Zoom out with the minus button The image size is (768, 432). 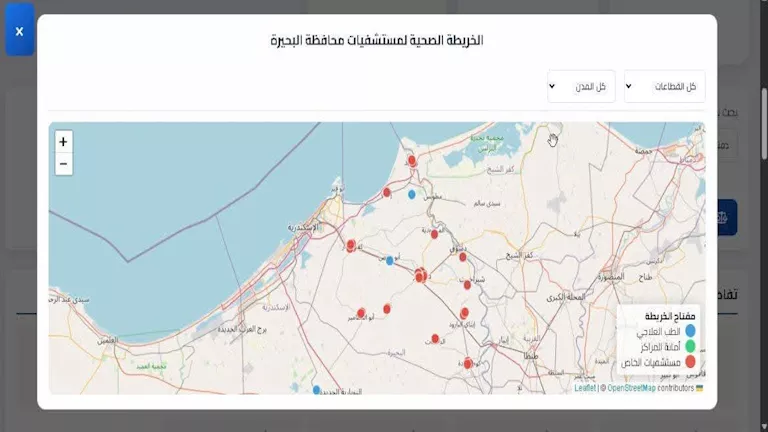pos(63,164)
